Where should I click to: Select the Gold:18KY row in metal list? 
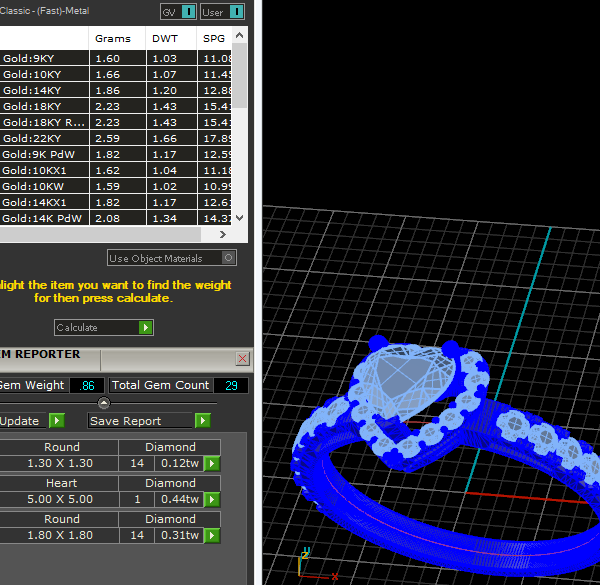pyautogui.click(x=45, y=106)
